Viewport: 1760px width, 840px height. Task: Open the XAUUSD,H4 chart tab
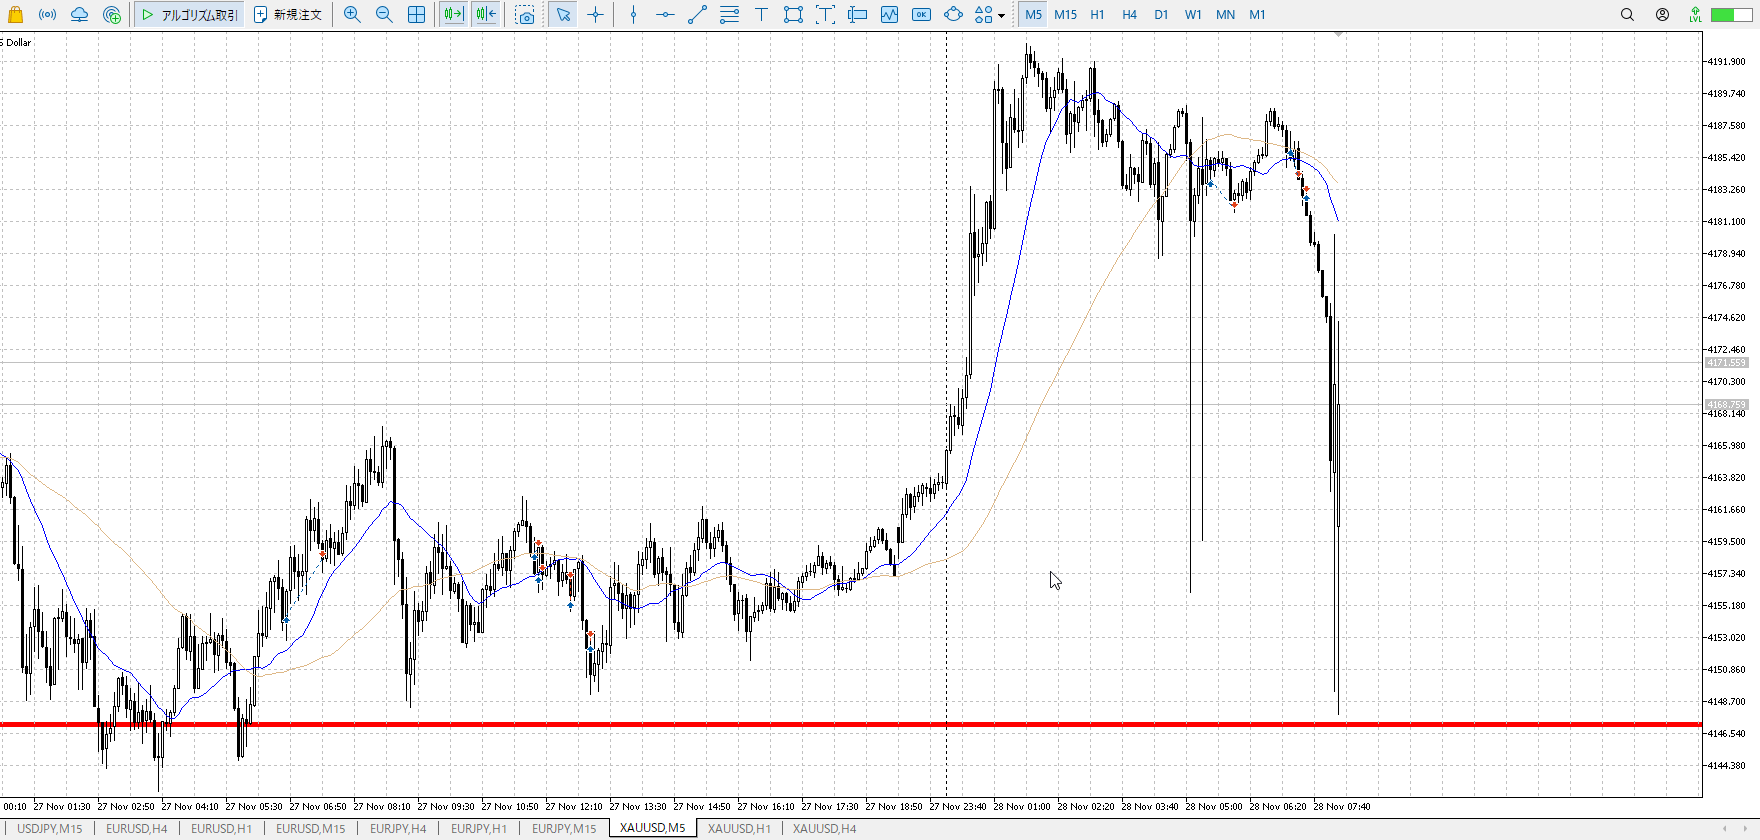coord(824,828)
